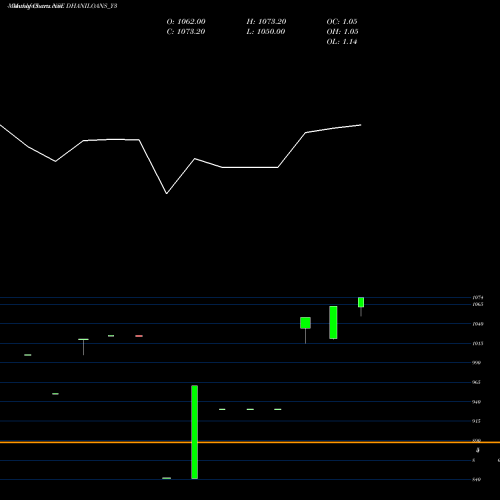Click the low value L: 1050.00
This screenshot has width=500, height=500.
[x=266, y=32]
